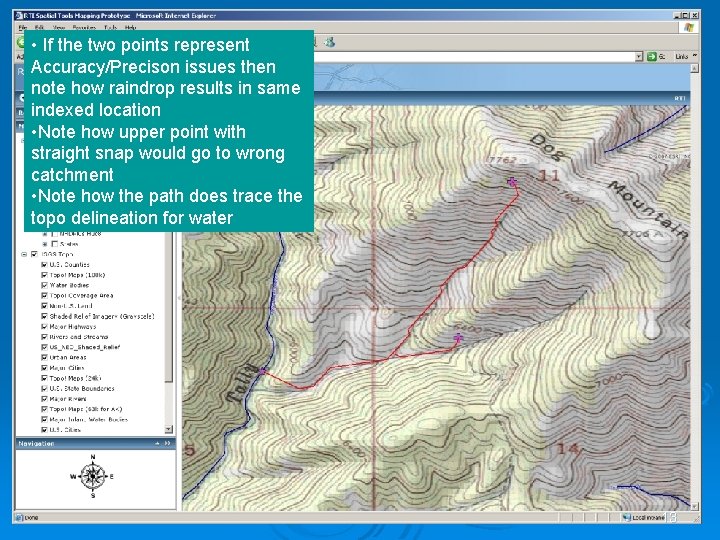Screen dimensions: 720x540
Task: Click section number 11 on the map
Action: 549,175
